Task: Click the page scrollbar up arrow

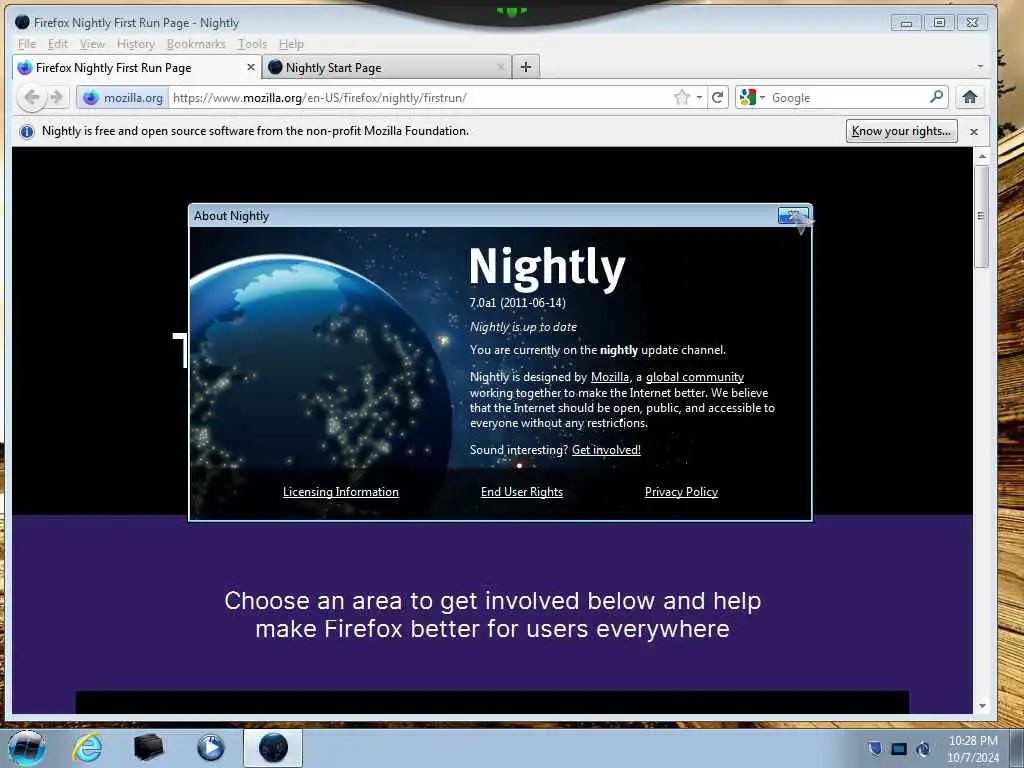Action: (981, 156)
